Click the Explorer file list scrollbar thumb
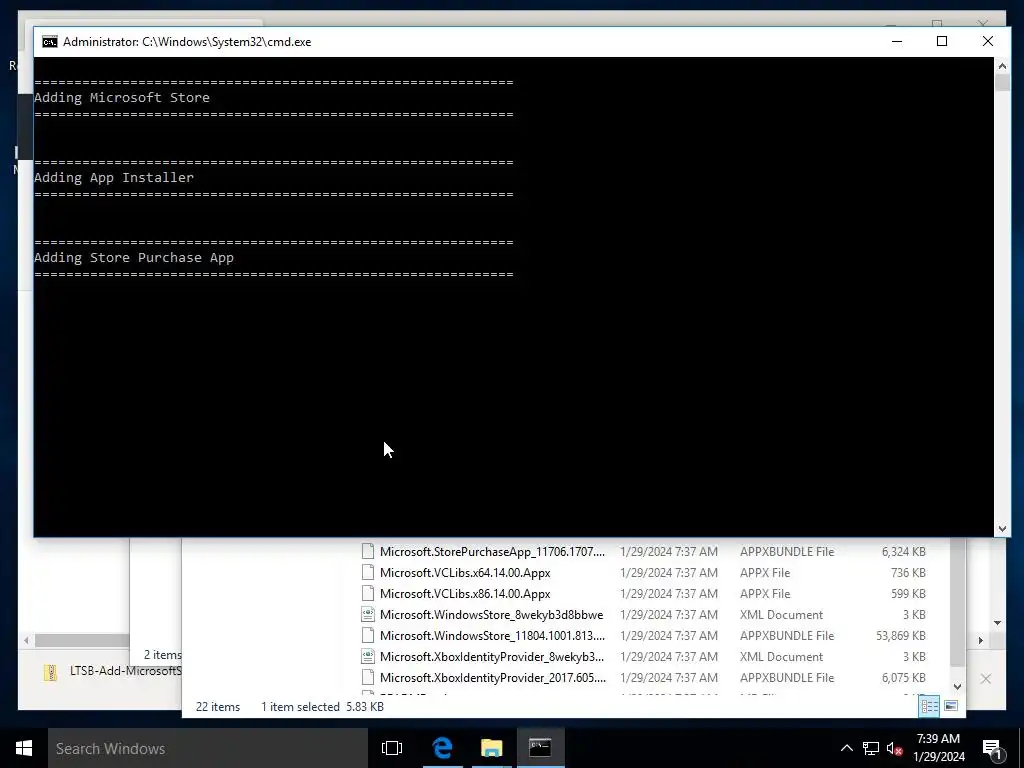This screenshot has width=1024, height=768. pyautogui.click(x=957, y=604)
